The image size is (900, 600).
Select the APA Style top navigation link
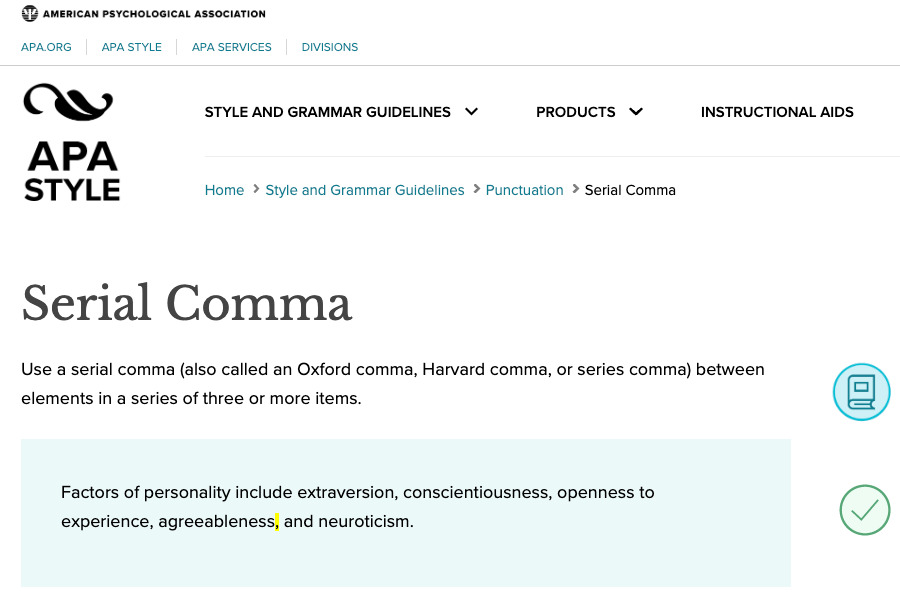tap(131, 47)
